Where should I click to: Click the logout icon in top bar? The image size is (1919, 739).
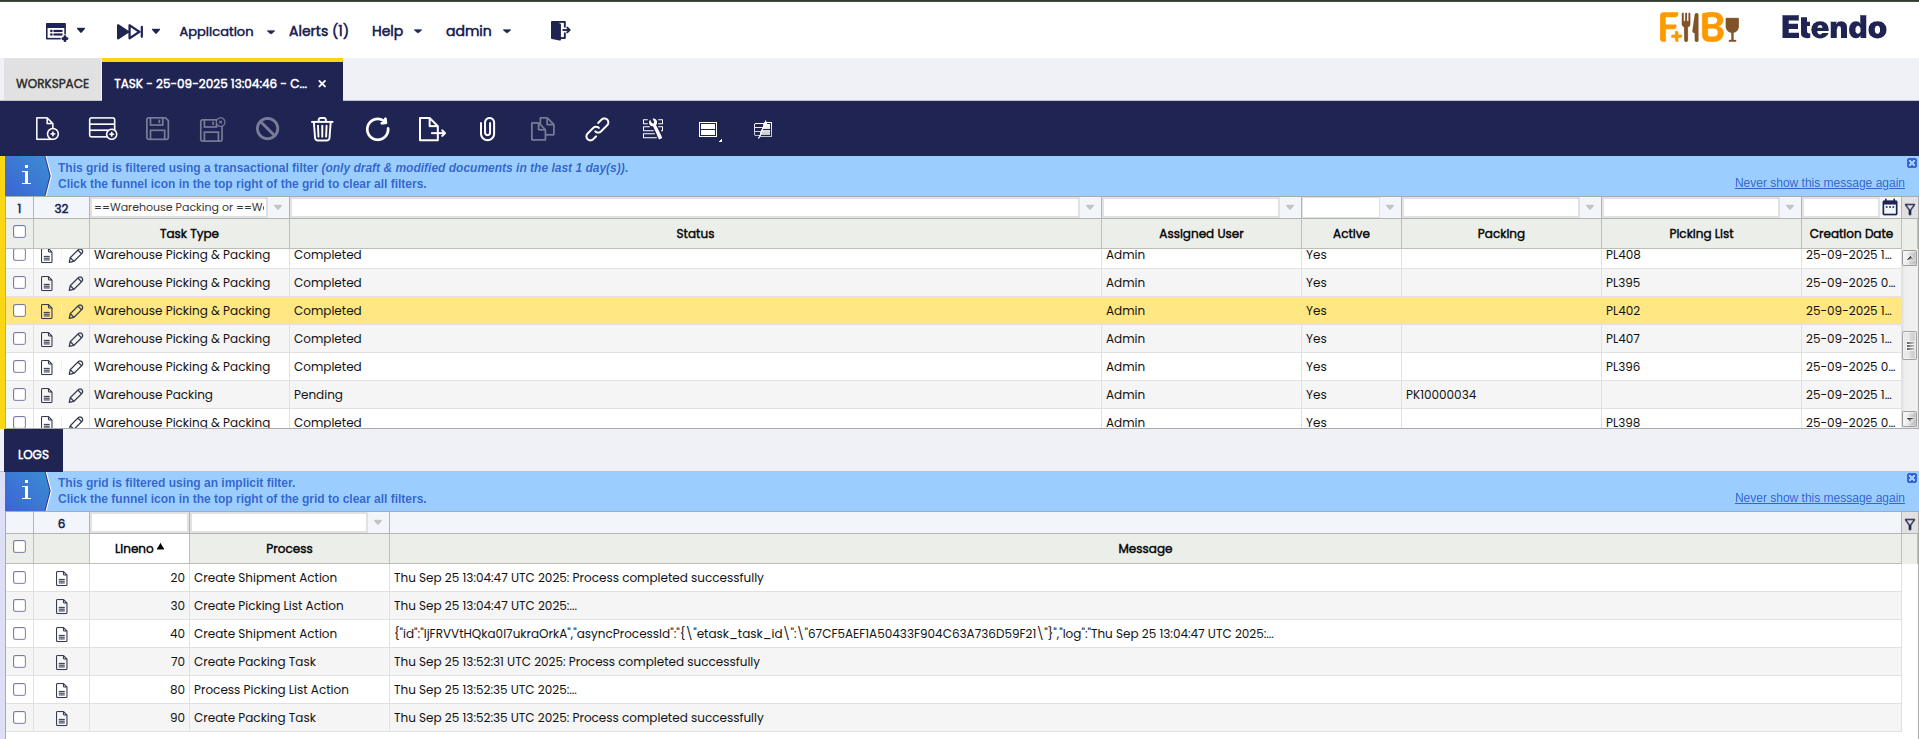560,31
